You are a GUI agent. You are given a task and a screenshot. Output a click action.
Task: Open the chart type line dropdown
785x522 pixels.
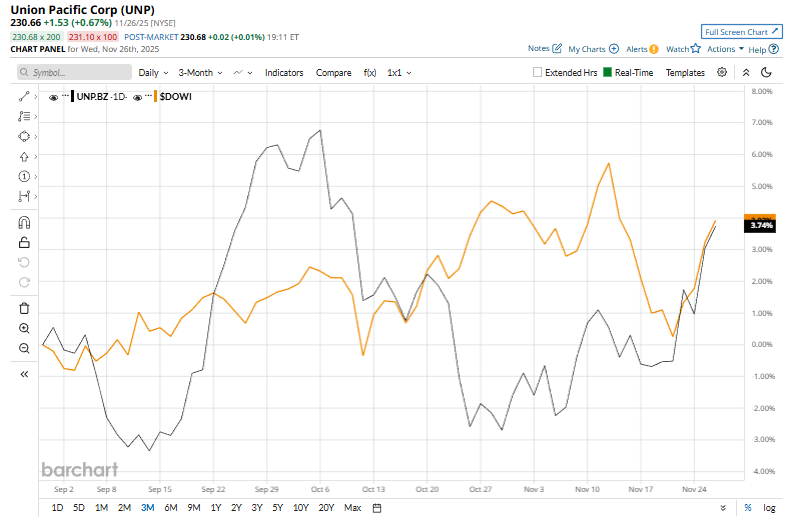pos(243,73)
